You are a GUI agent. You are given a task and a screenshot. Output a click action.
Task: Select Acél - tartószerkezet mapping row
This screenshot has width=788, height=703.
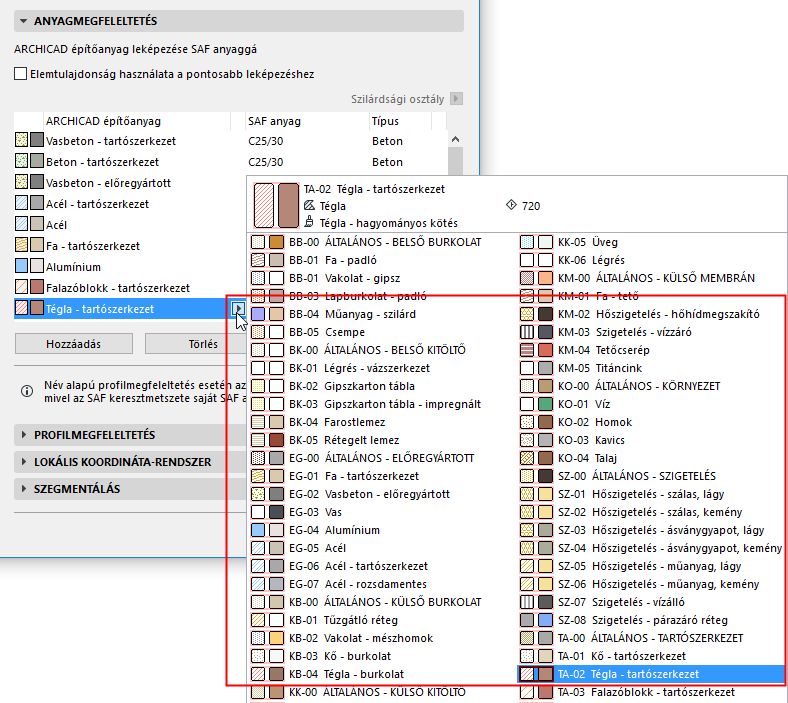click(x=131, y=204)
